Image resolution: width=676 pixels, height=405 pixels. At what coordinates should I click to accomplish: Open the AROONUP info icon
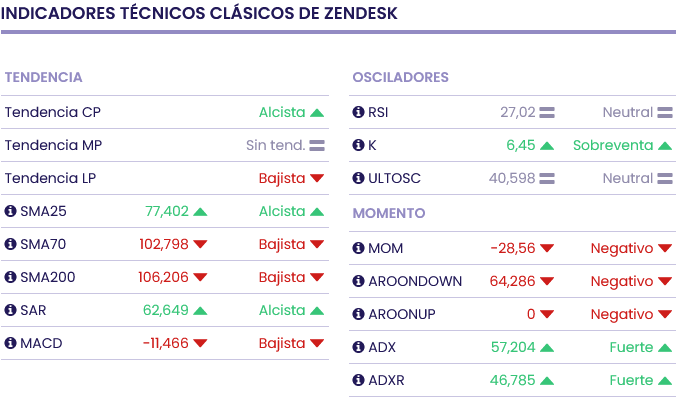tap(359, 315)
